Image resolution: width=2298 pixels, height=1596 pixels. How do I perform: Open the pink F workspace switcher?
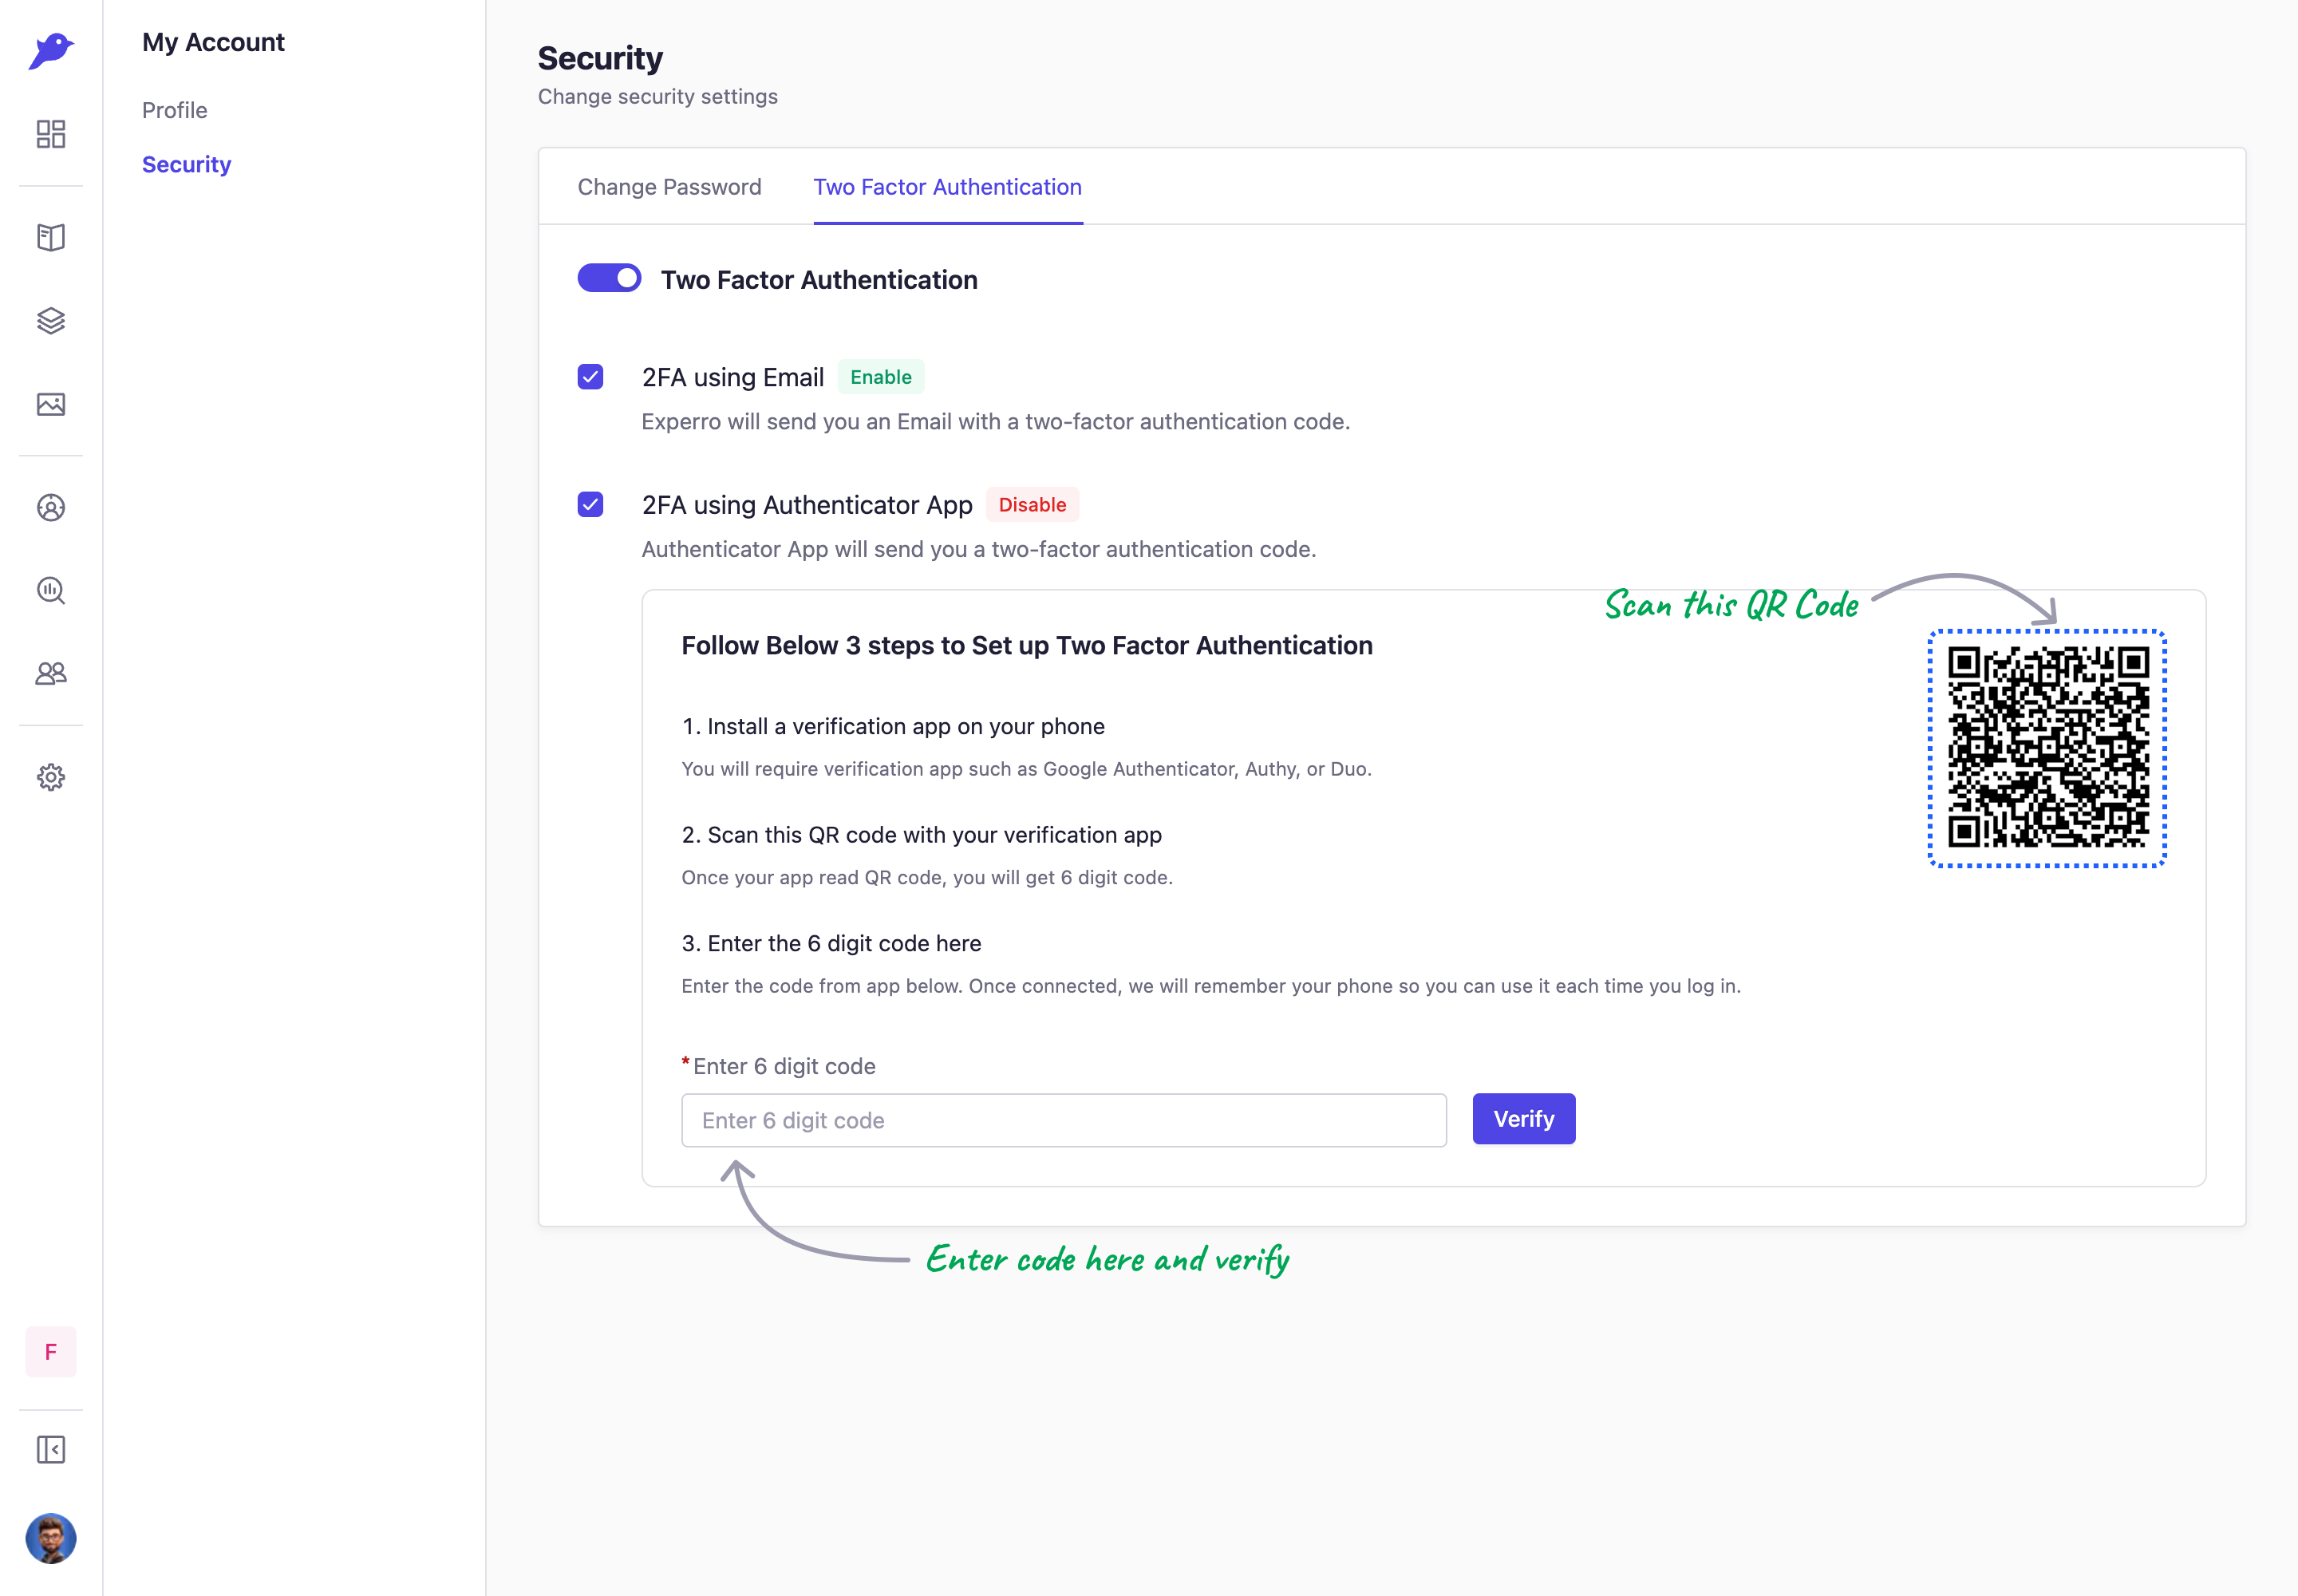(51, 1352)
